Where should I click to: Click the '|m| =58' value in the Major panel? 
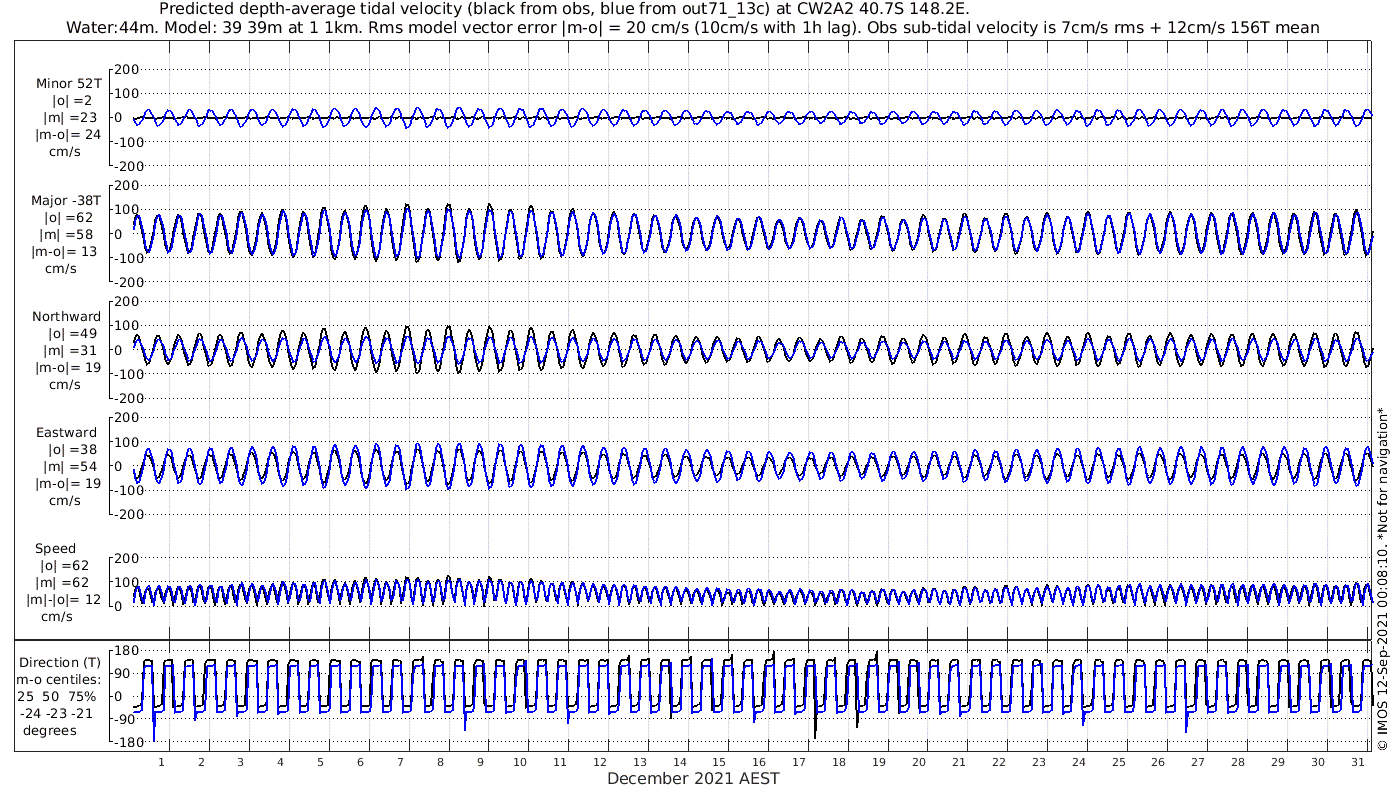68,234
